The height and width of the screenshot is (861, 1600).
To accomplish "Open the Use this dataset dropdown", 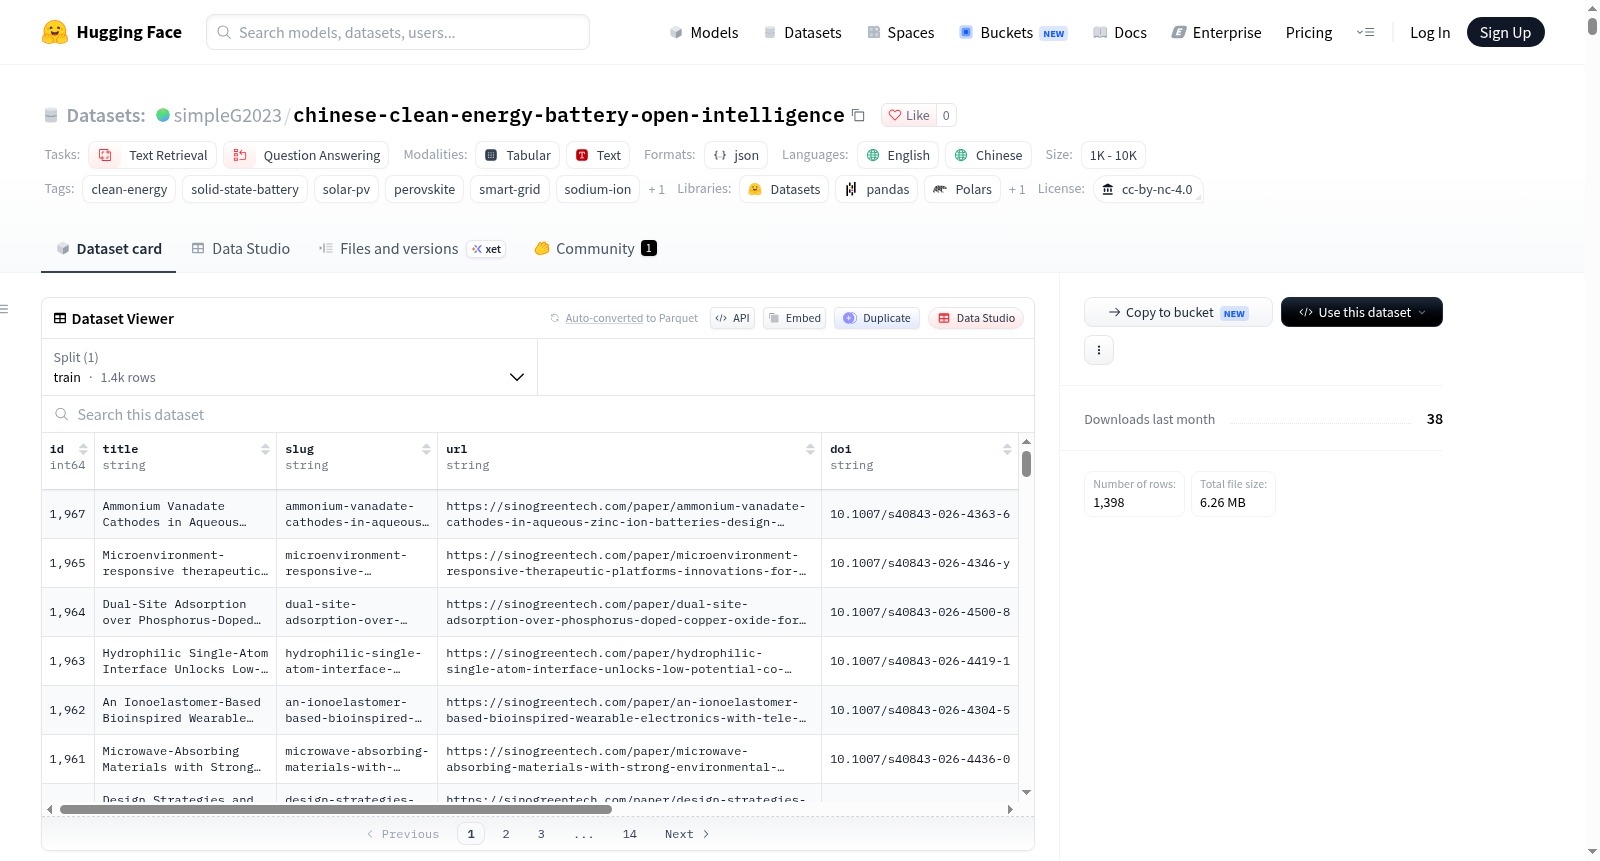I will click(x=1362, y=312).
